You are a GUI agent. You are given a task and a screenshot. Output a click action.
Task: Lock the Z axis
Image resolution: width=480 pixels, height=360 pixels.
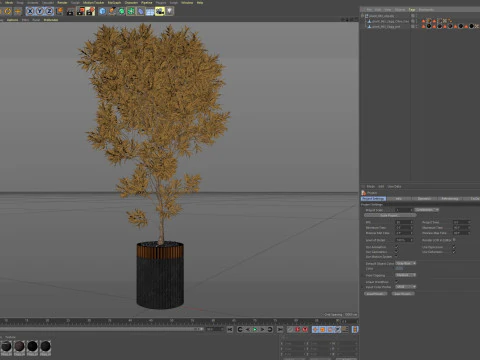[49, 11]
